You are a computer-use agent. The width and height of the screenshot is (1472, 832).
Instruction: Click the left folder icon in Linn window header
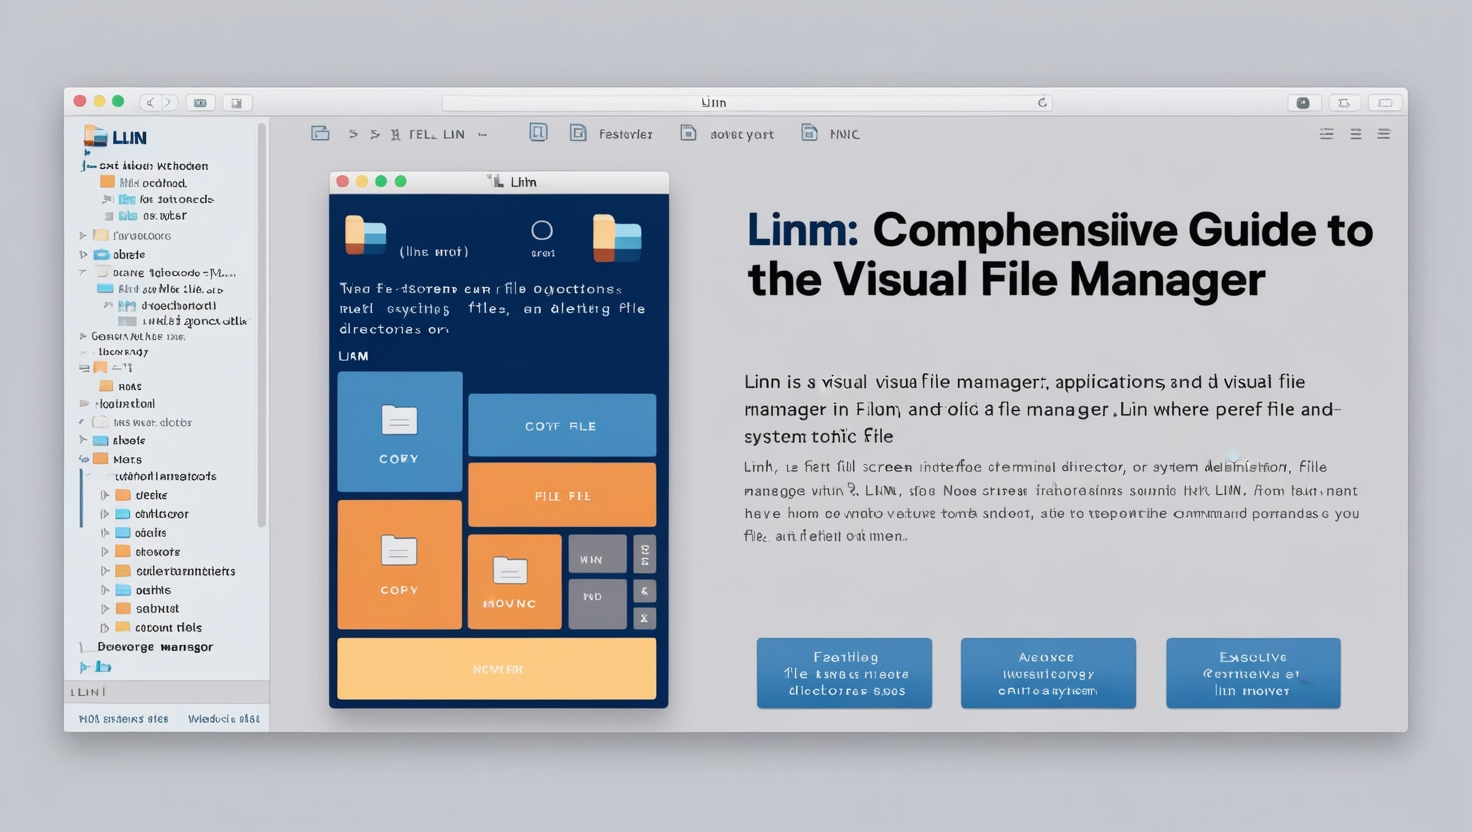366,235
